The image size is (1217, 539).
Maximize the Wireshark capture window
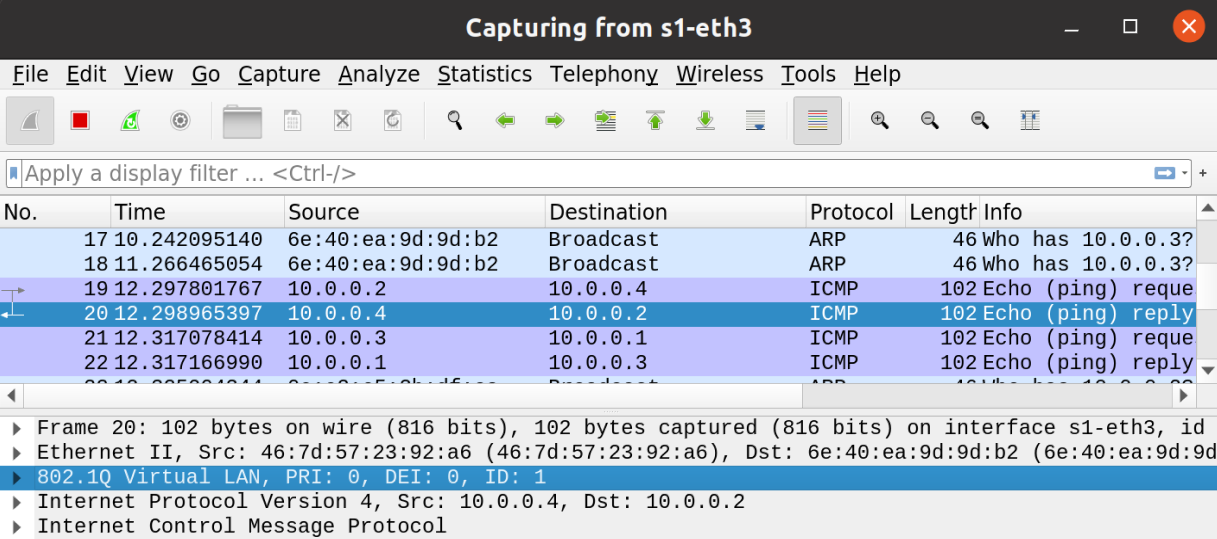[x=1130, y=27]
